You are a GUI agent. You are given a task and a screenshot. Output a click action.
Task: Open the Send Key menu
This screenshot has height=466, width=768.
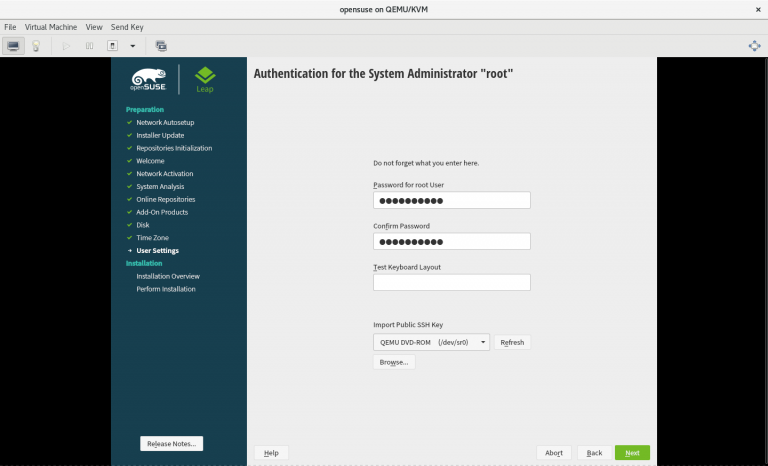point(127,27)
